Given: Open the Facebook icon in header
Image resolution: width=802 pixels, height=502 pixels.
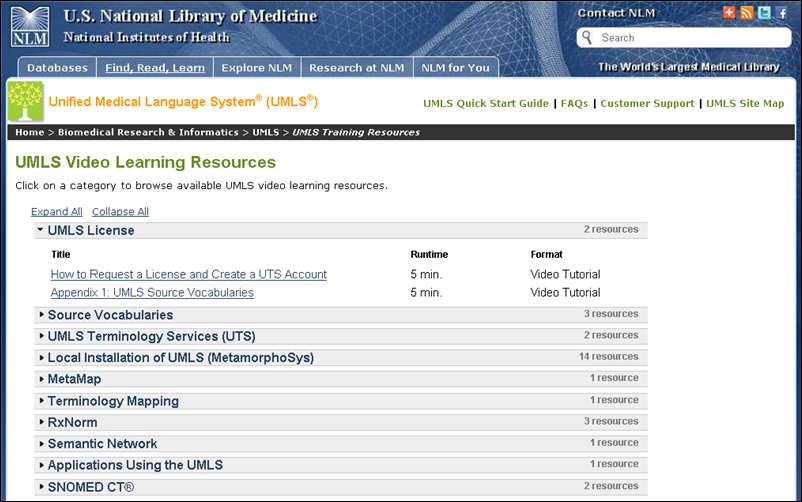Looking at the screenshot, I should [x=782, y=12].
